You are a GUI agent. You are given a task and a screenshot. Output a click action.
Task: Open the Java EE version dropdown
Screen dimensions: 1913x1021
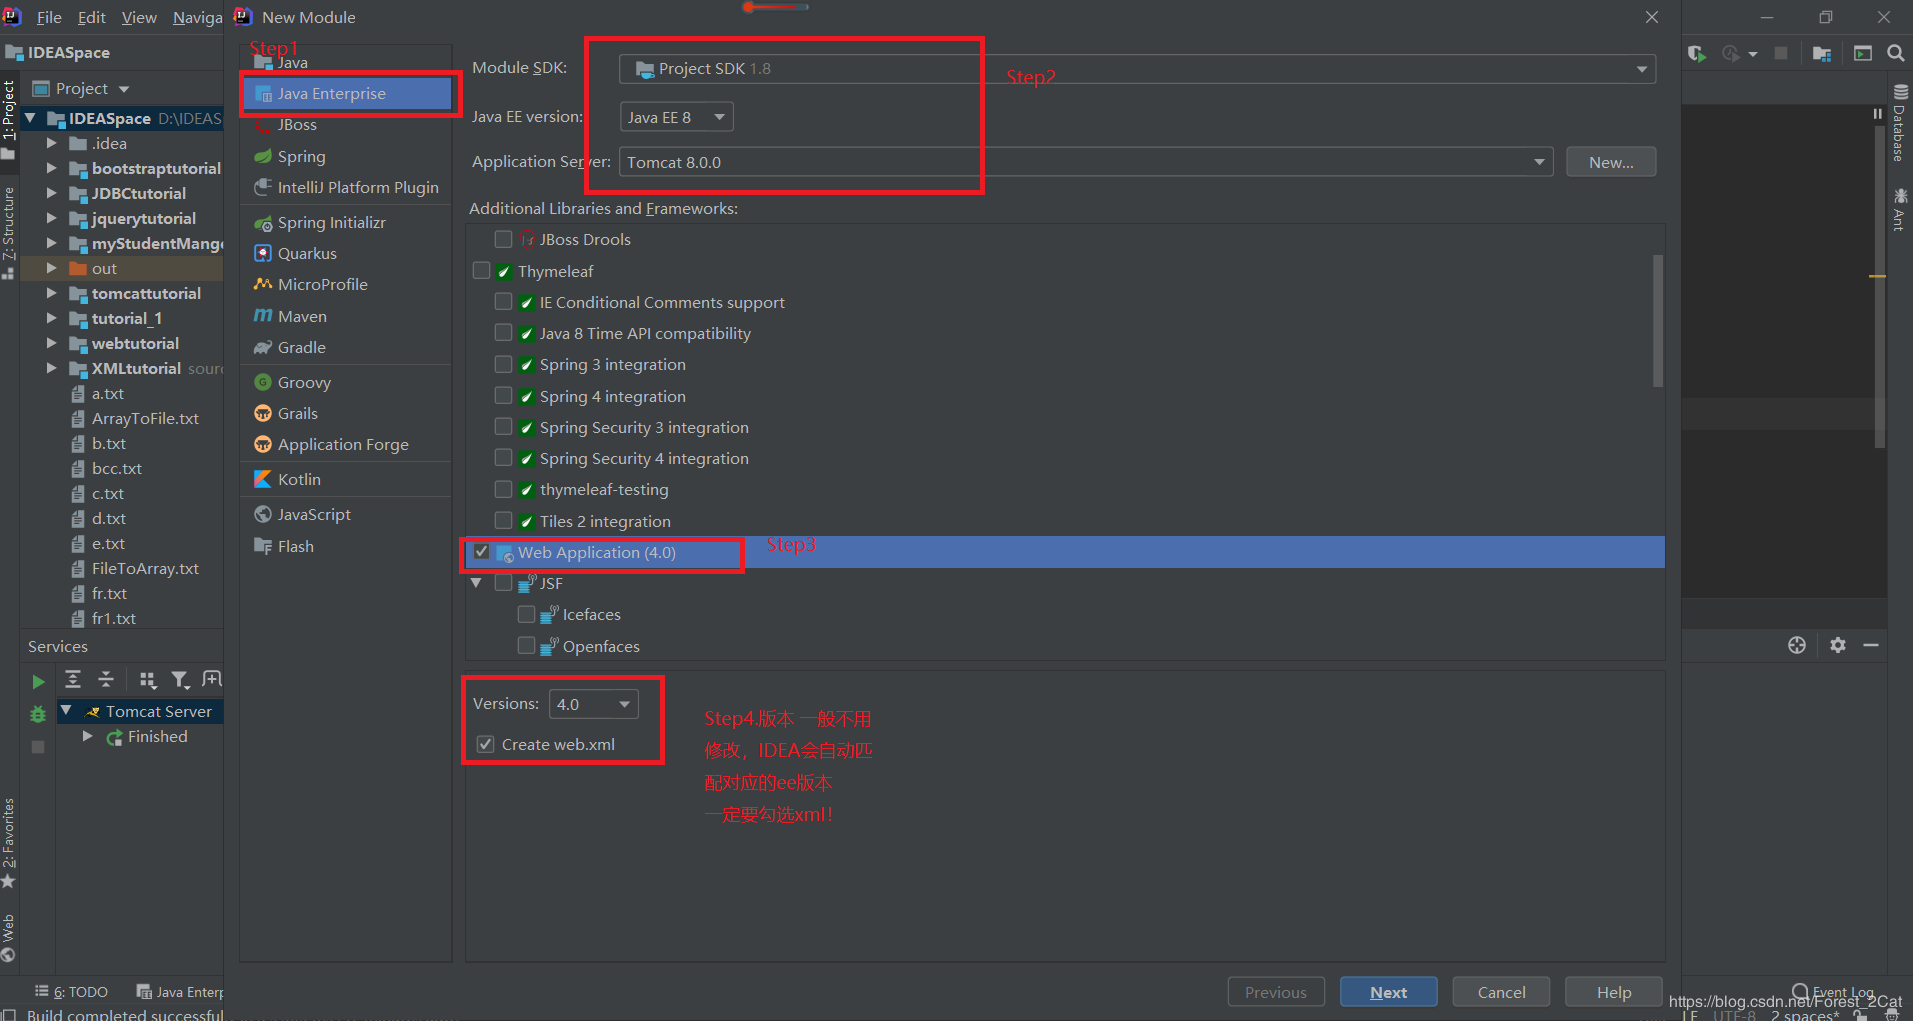676,117
